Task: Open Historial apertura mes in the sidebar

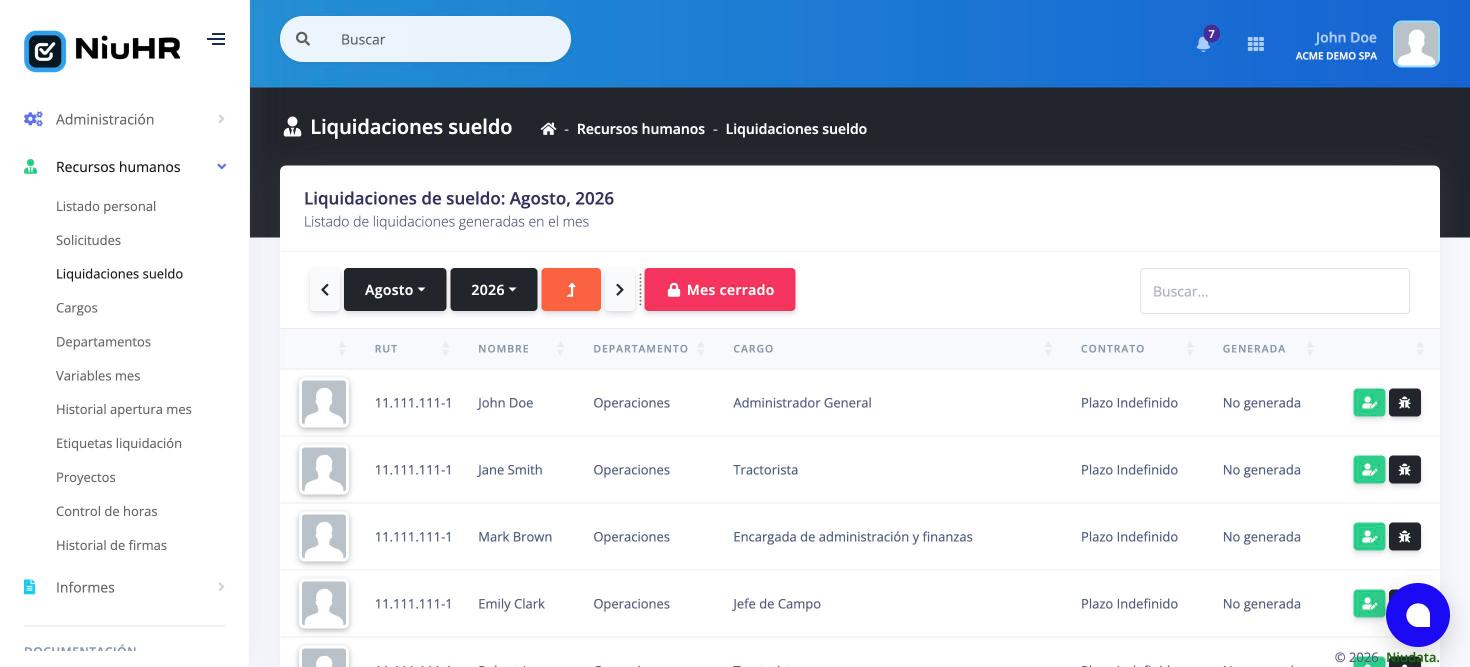Action: click(x=124, y=409)
